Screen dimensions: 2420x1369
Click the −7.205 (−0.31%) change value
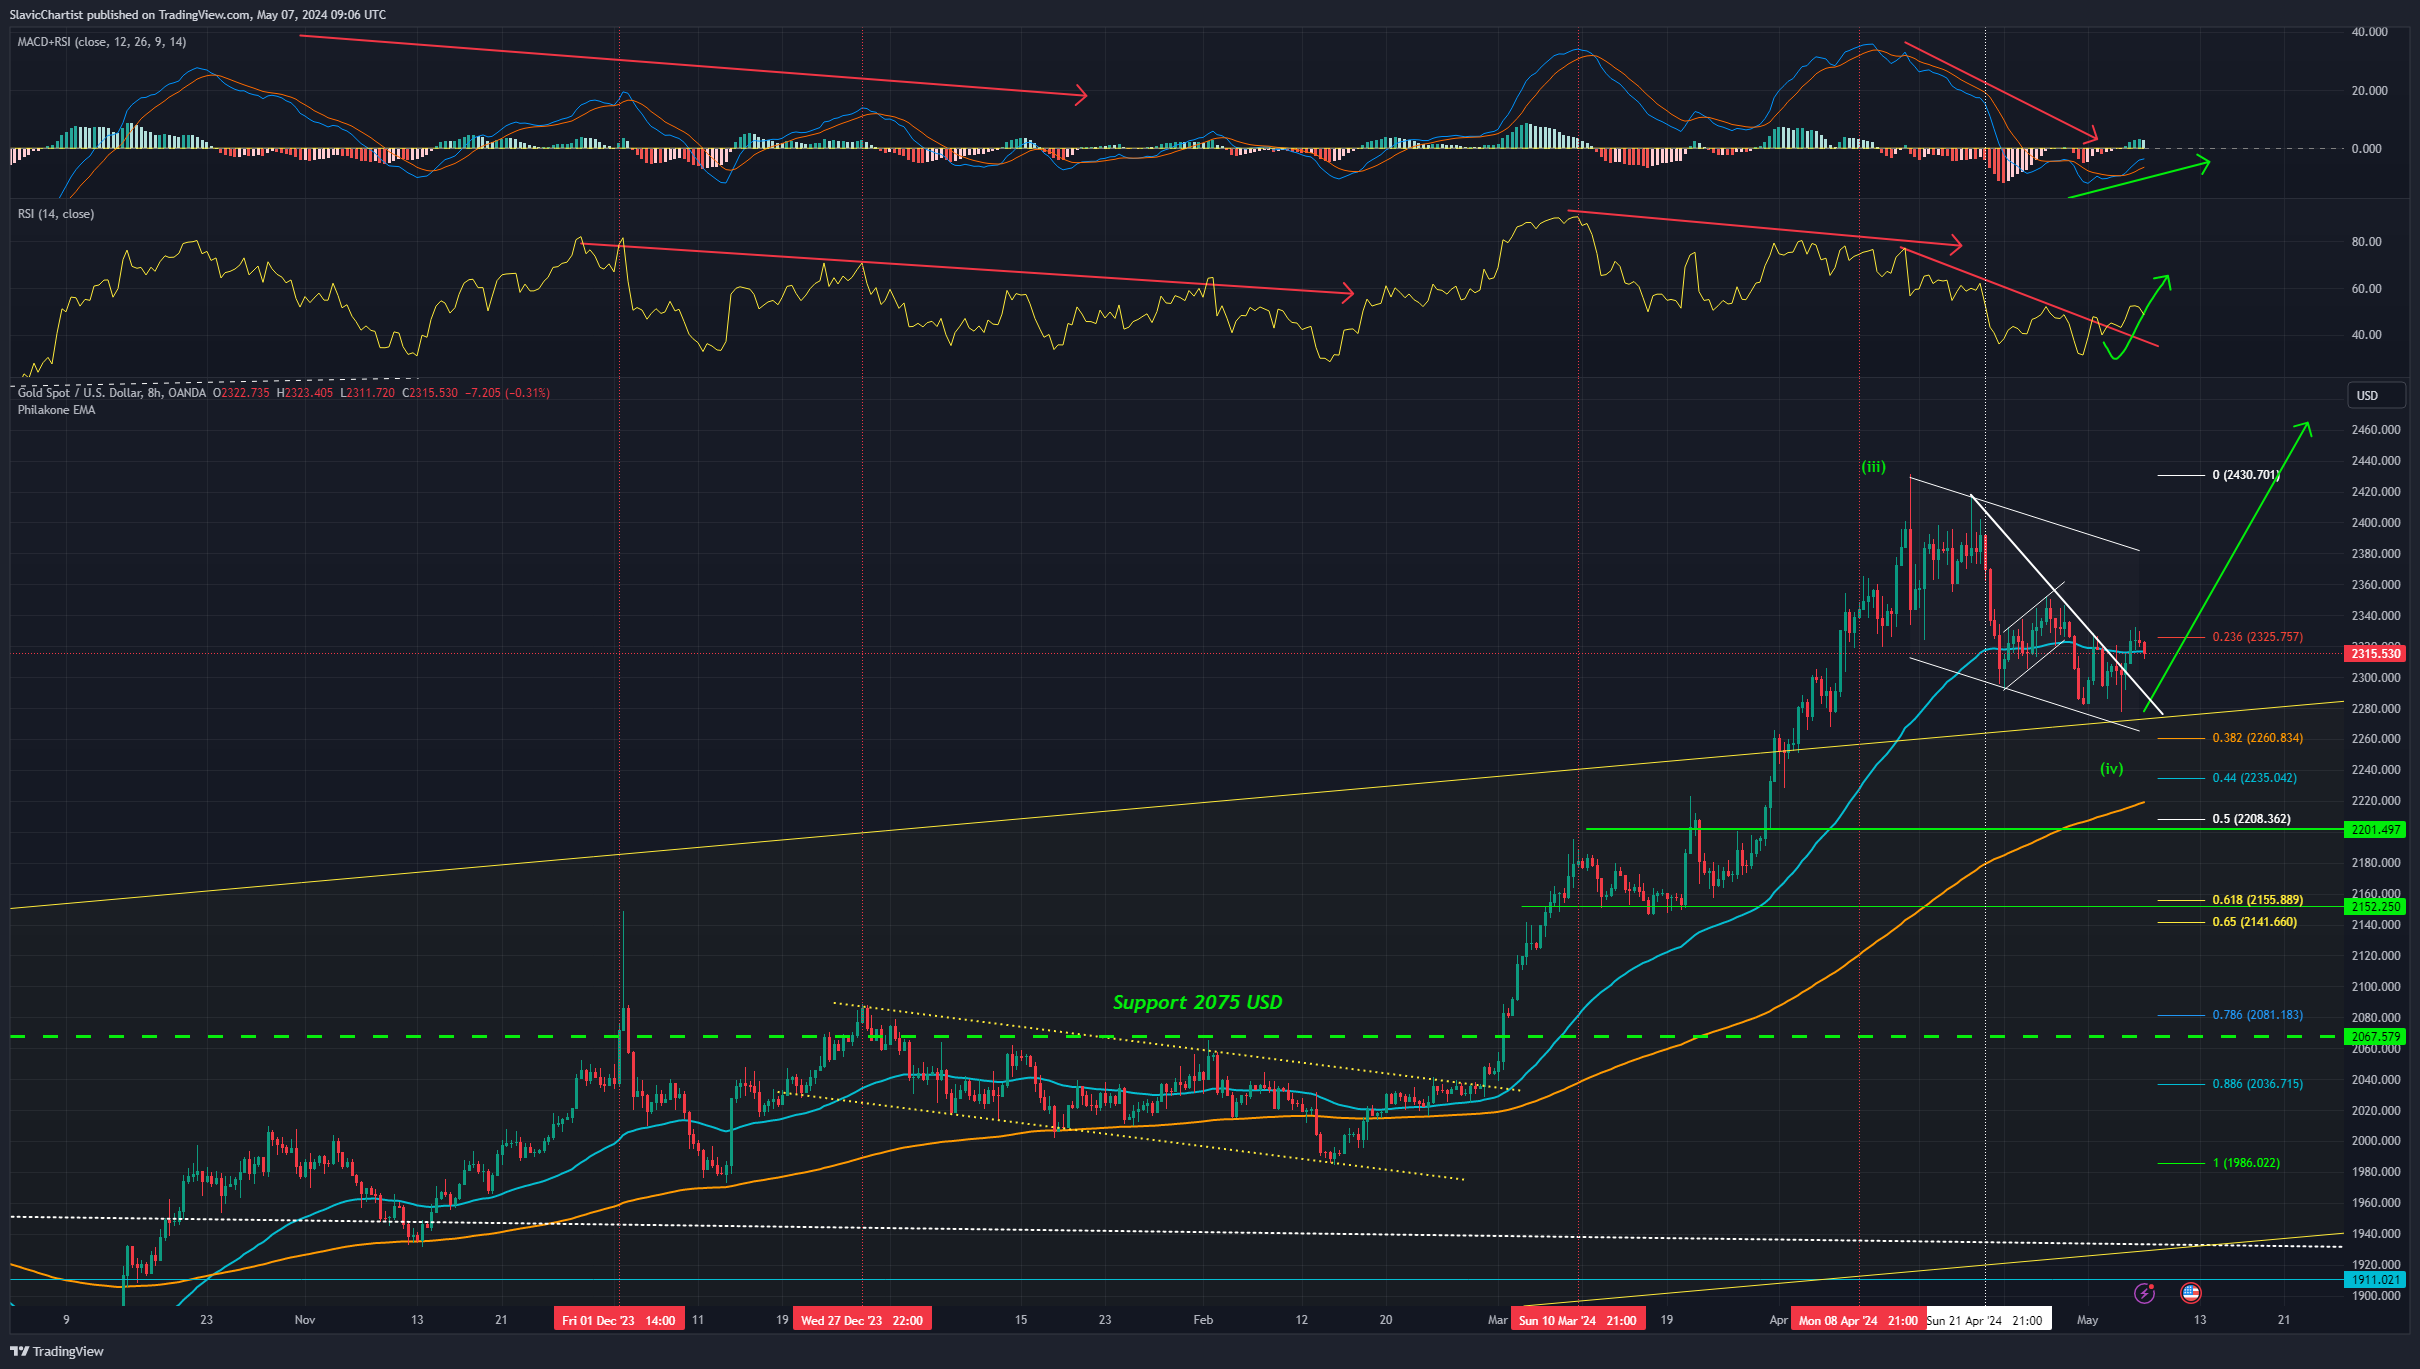[508, 393]
